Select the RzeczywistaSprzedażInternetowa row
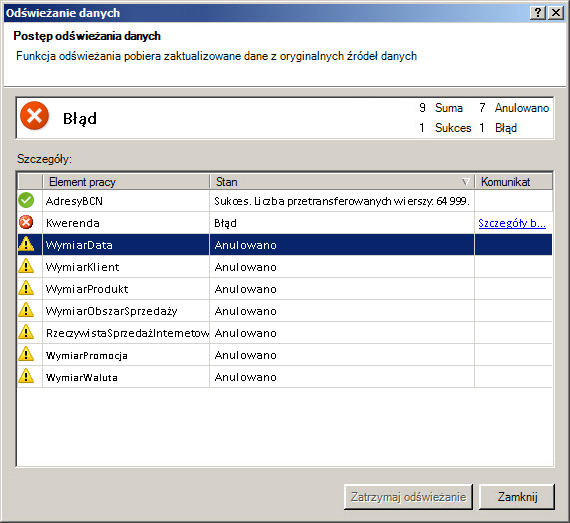This screenshot has height=523, width=570. pos(285,333)
